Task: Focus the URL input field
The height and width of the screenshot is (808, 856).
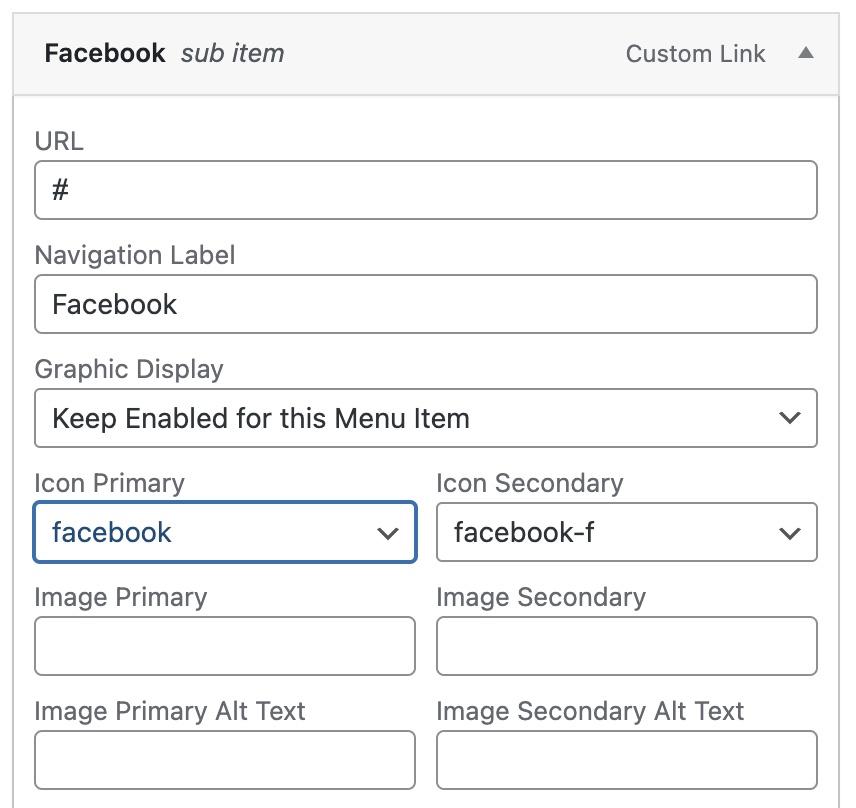Action: pyautogui.click(x=425, y=190)
